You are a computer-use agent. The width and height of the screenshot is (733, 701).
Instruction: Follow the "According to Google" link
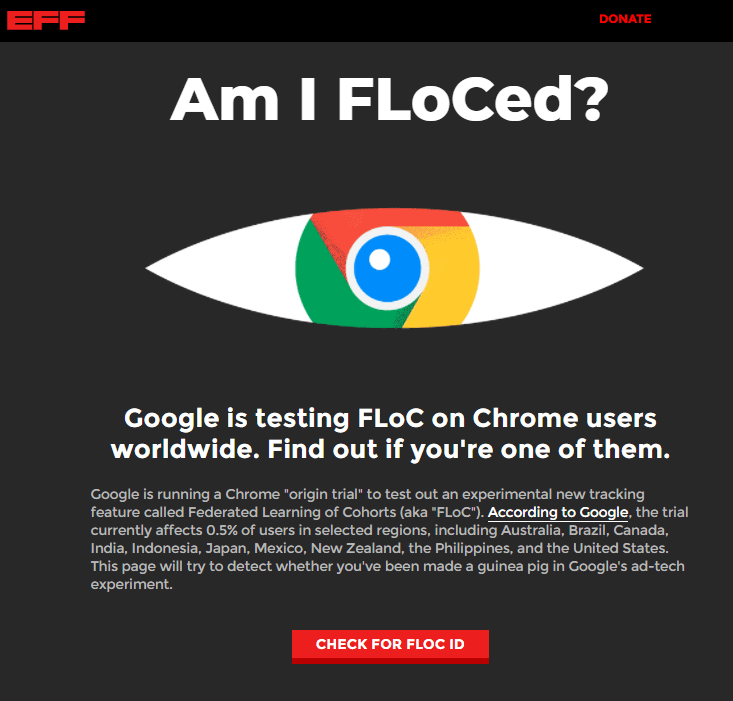point(558,512)
